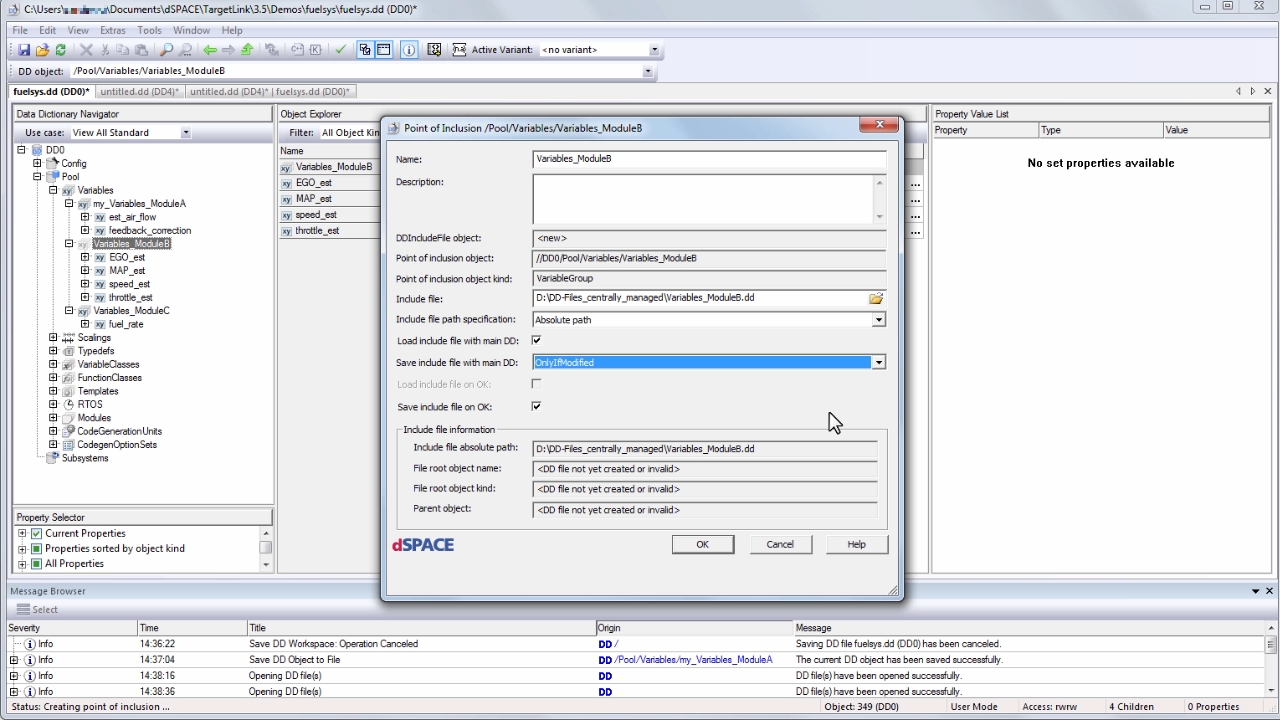Screen dimensions: 1280x720
Task: Click the Find magnifier toolbar icon
Action: [166, 49]
